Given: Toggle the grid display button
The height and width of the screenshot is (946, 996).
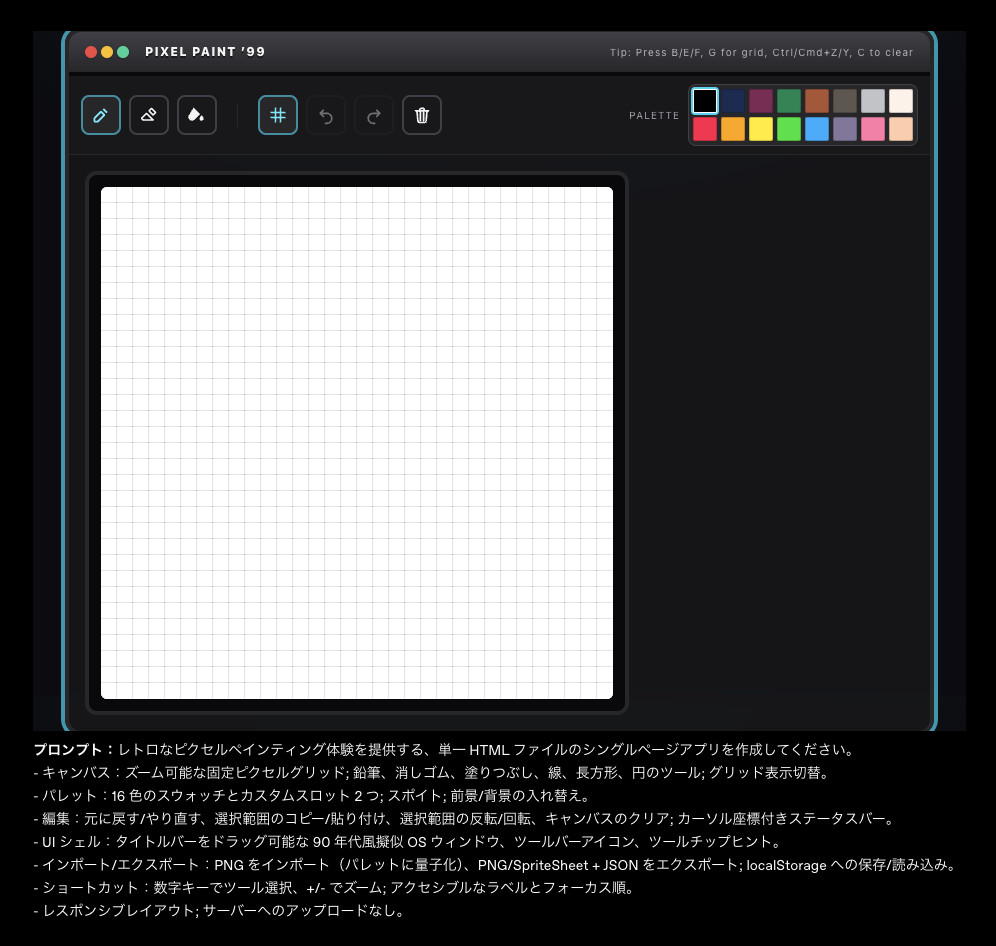Looking at the screenshot, I should pyautogui.click(x=278, y=115).
